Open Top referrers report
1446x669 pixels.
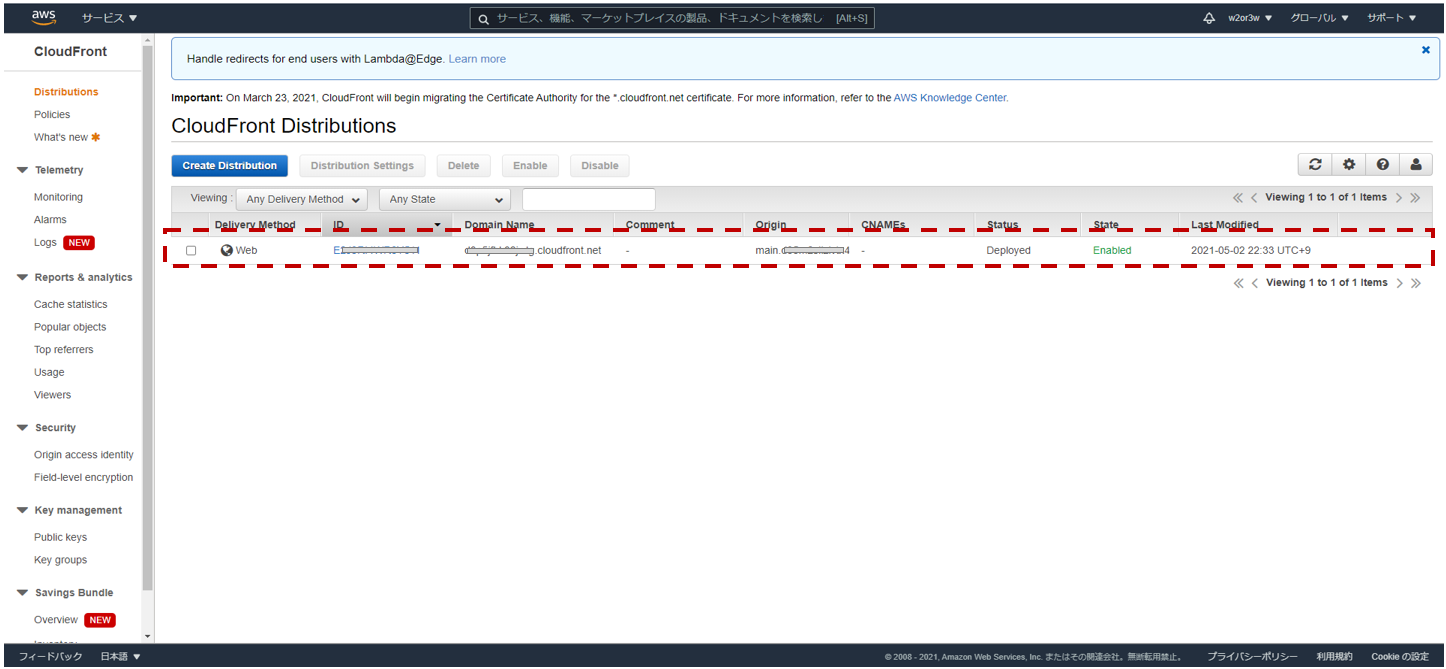pos(63,350)
